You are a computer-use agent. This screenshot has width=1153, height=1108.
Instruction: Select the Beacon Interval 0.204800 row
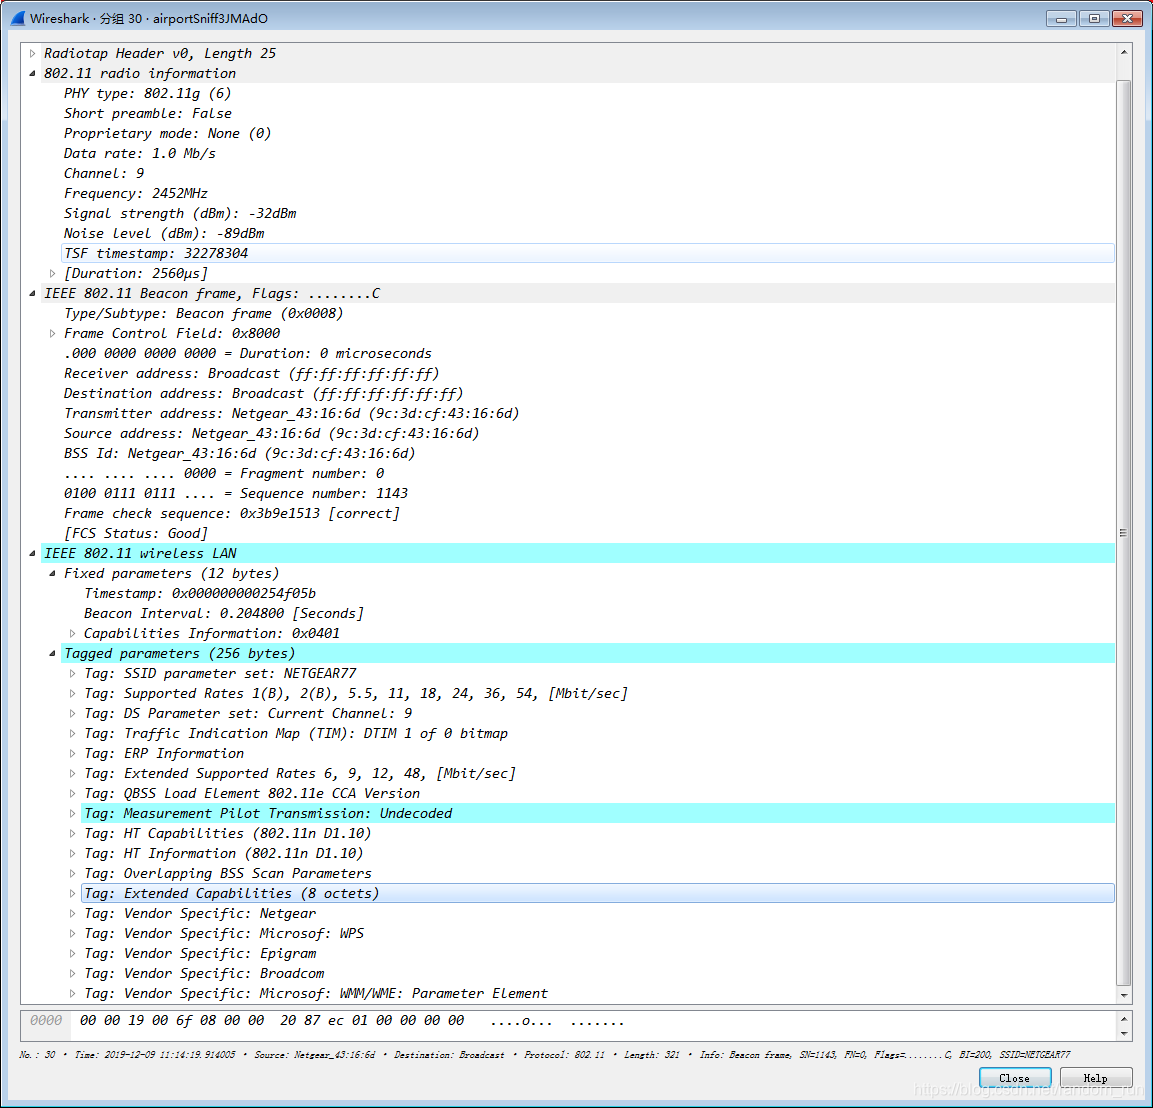tap(598, 613)
